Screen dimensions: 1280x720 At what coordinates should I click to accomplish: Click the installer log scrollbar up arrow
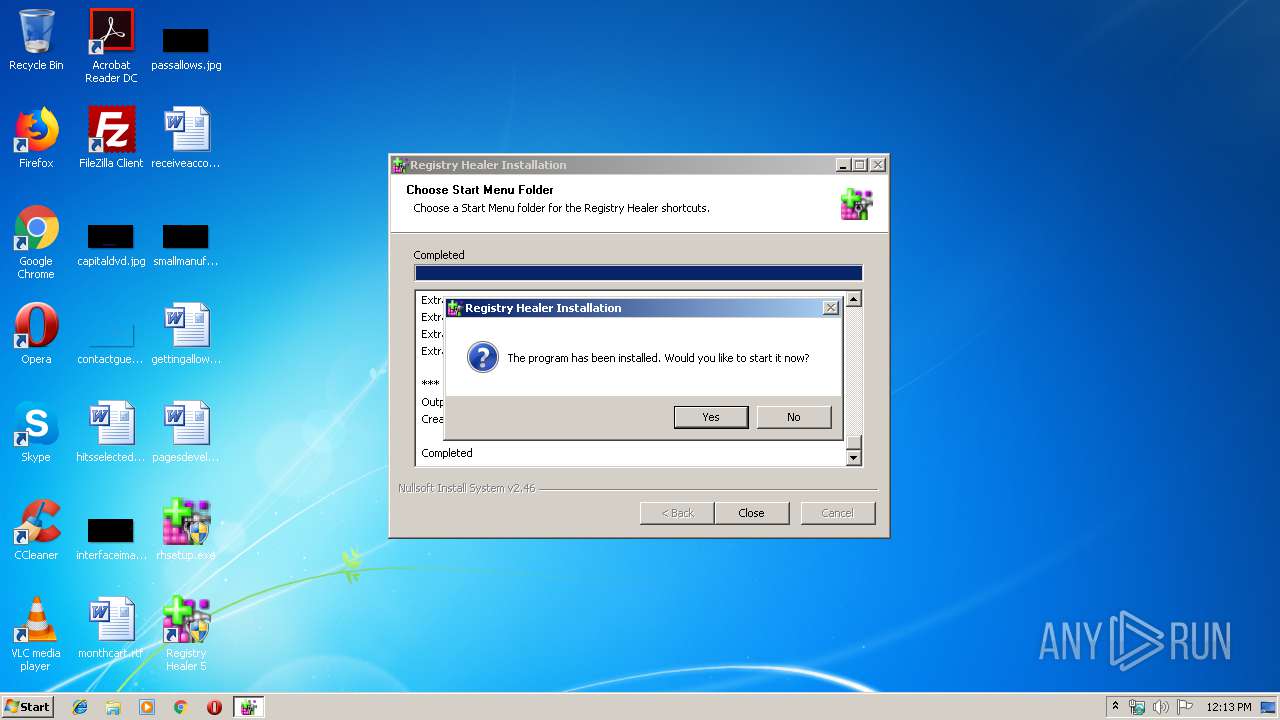click(853, 299)
